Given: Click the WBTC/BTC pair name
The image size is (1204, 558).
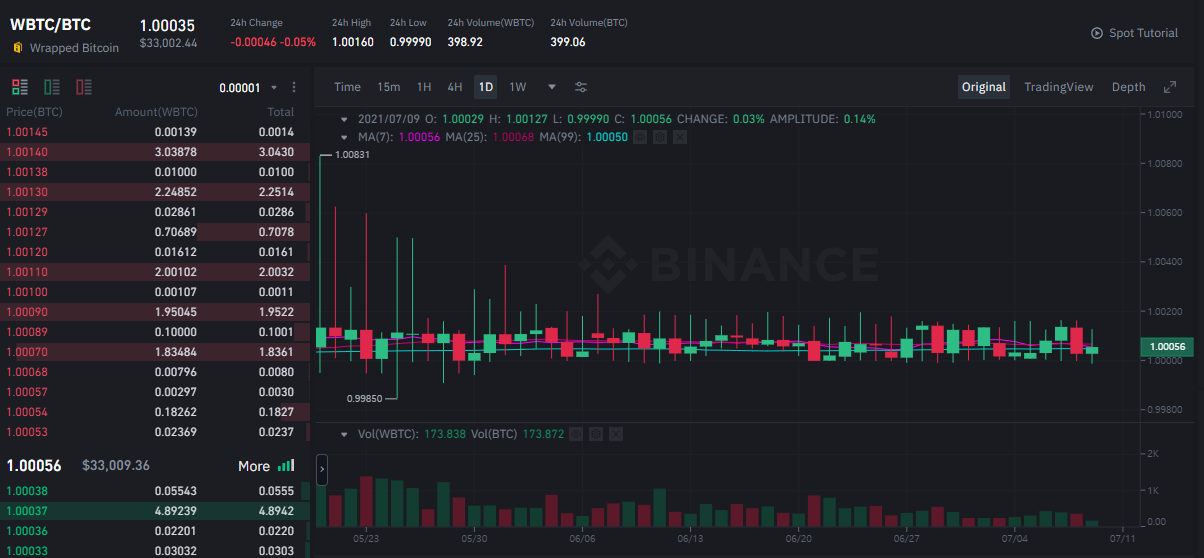Looking at the screenshot, I should (50, 25).
